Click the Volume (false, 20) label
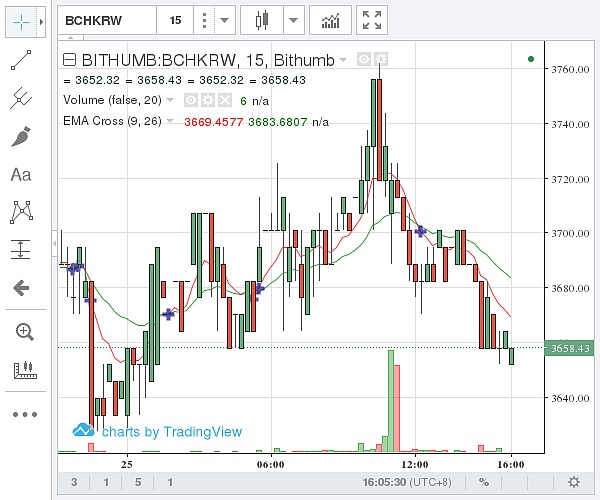Image resolution: width=600 pixels, height=500 pixels. point(112,100)
